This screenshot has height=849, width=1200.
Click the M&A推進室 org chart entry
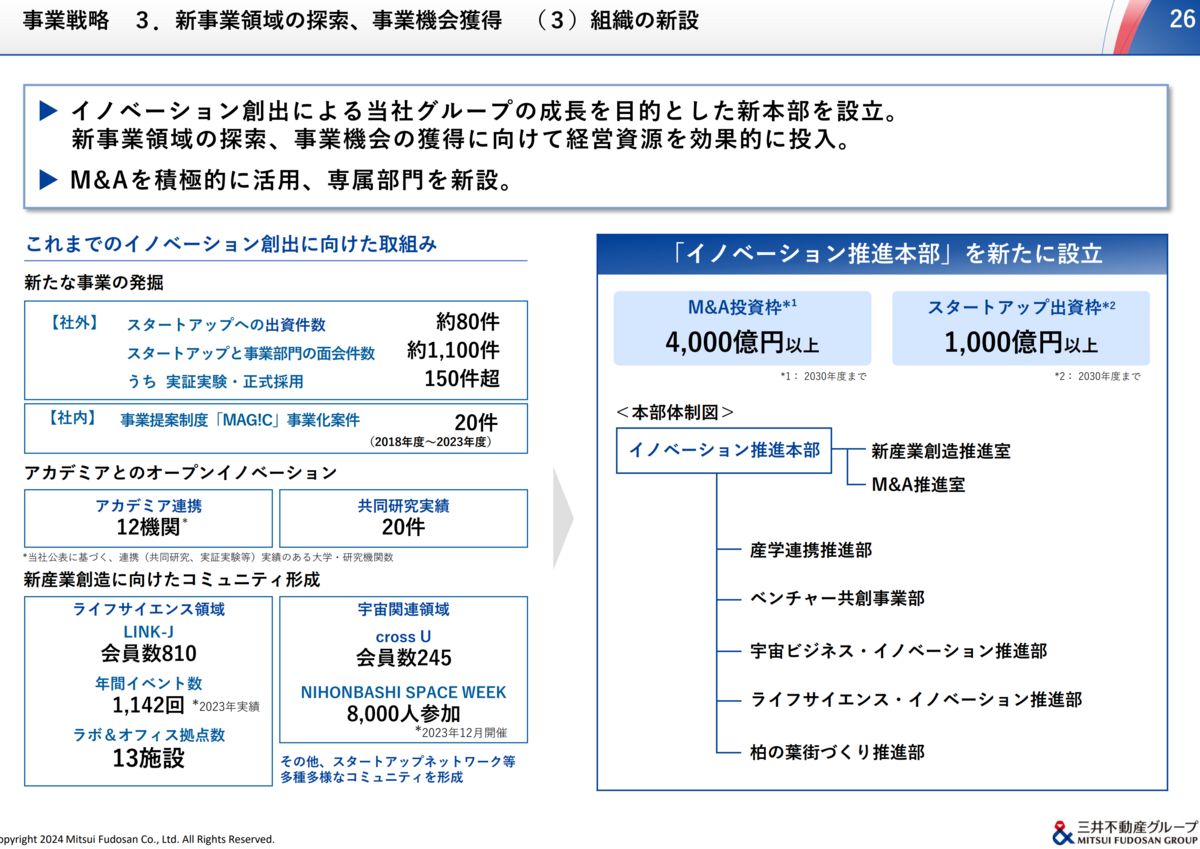(x=918, y=485)
